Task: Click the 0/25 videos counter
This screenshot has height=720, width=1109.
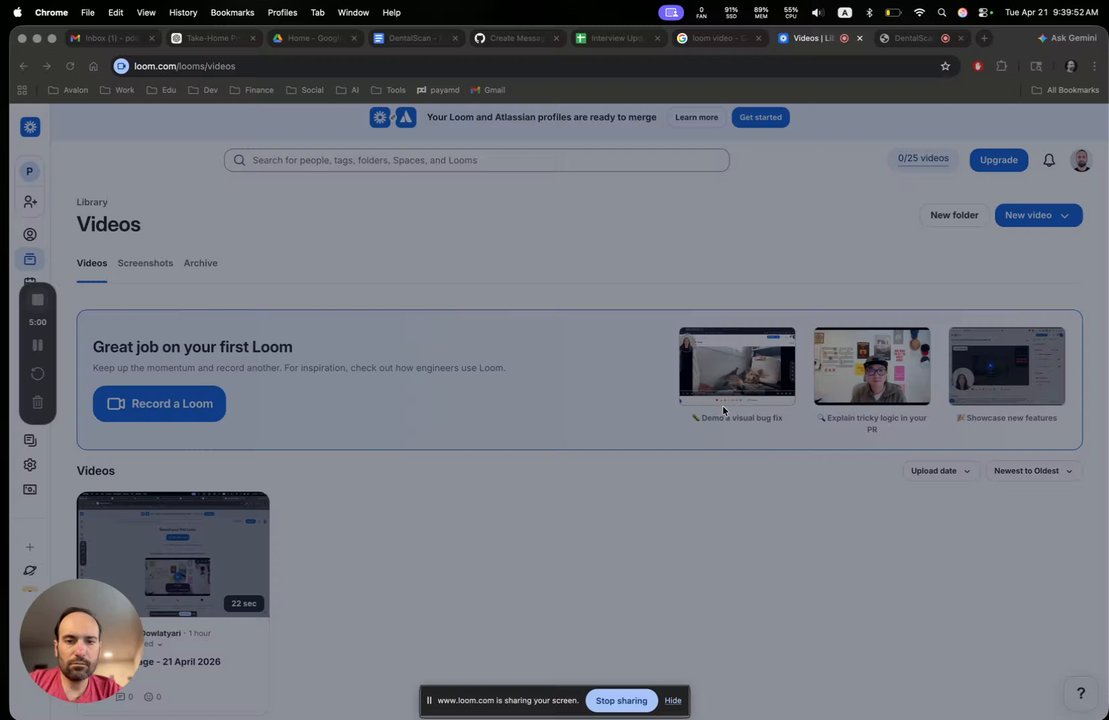Action: [x=923, y=158]
